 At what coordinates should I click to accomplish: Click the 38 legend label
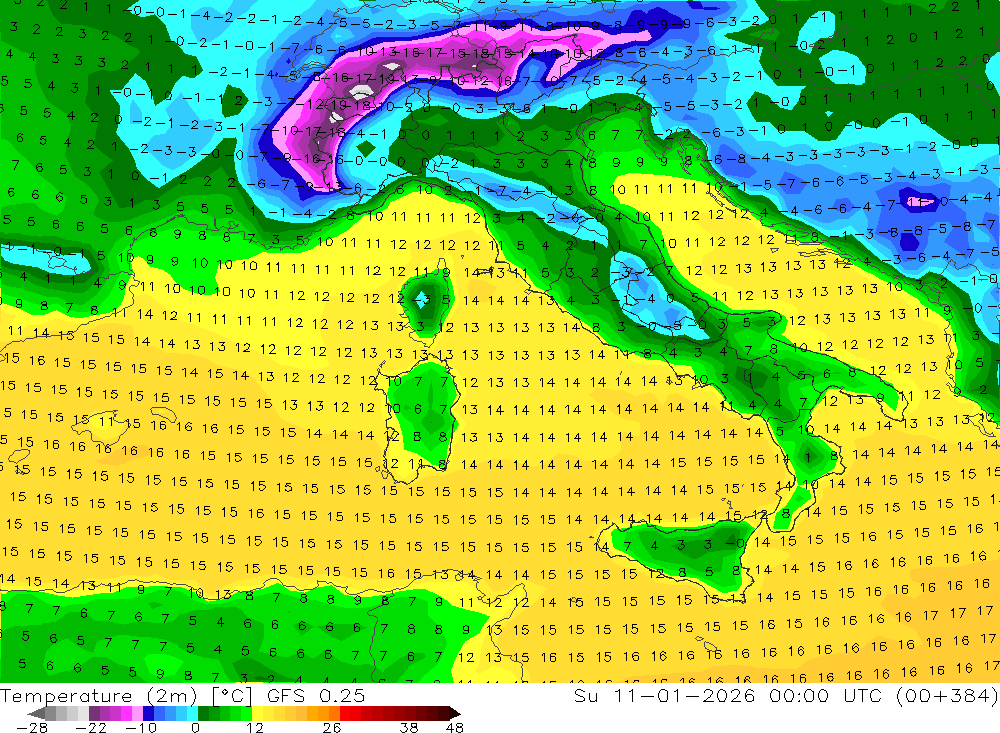(409, 727)
